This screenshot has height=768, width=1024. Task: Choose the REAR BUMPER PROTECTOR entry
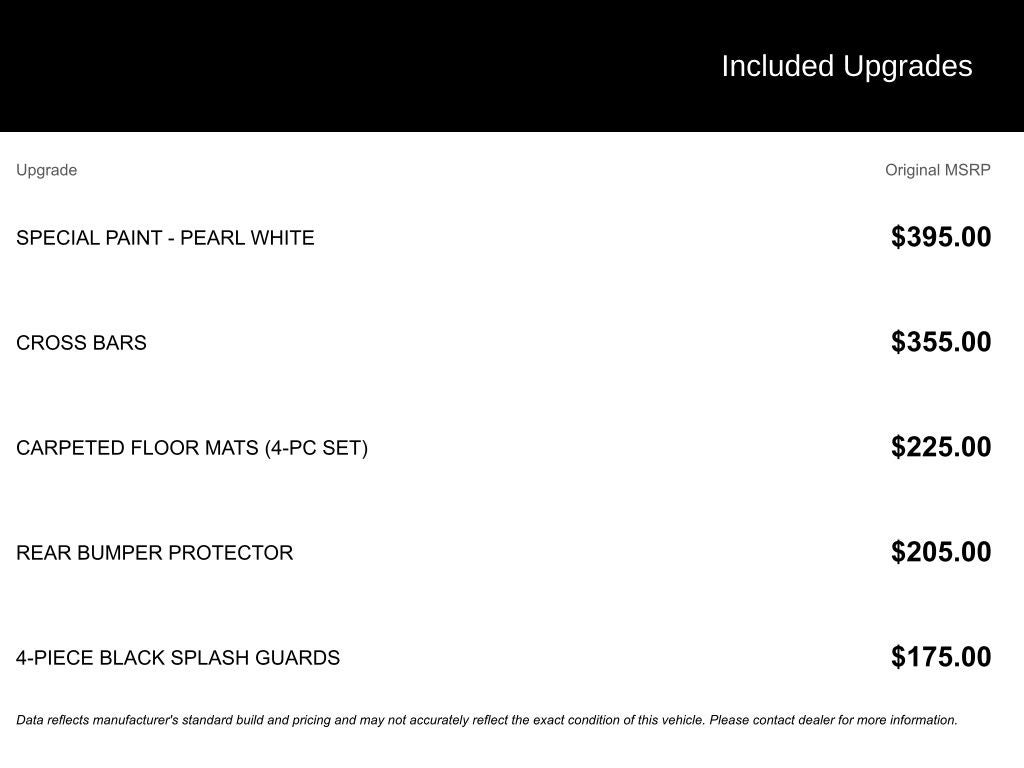[155, 553]
